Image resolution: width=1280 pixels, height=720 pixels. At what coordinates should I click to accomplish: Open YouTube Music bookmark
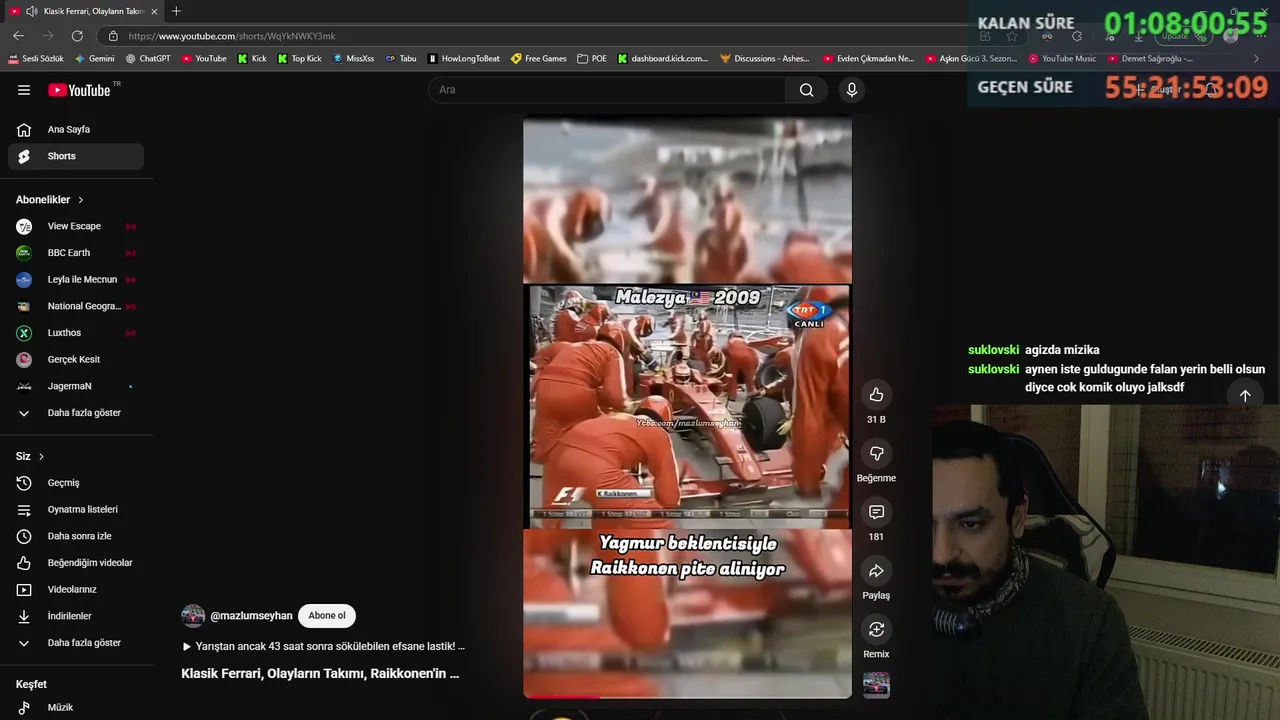pos(1062,59)
